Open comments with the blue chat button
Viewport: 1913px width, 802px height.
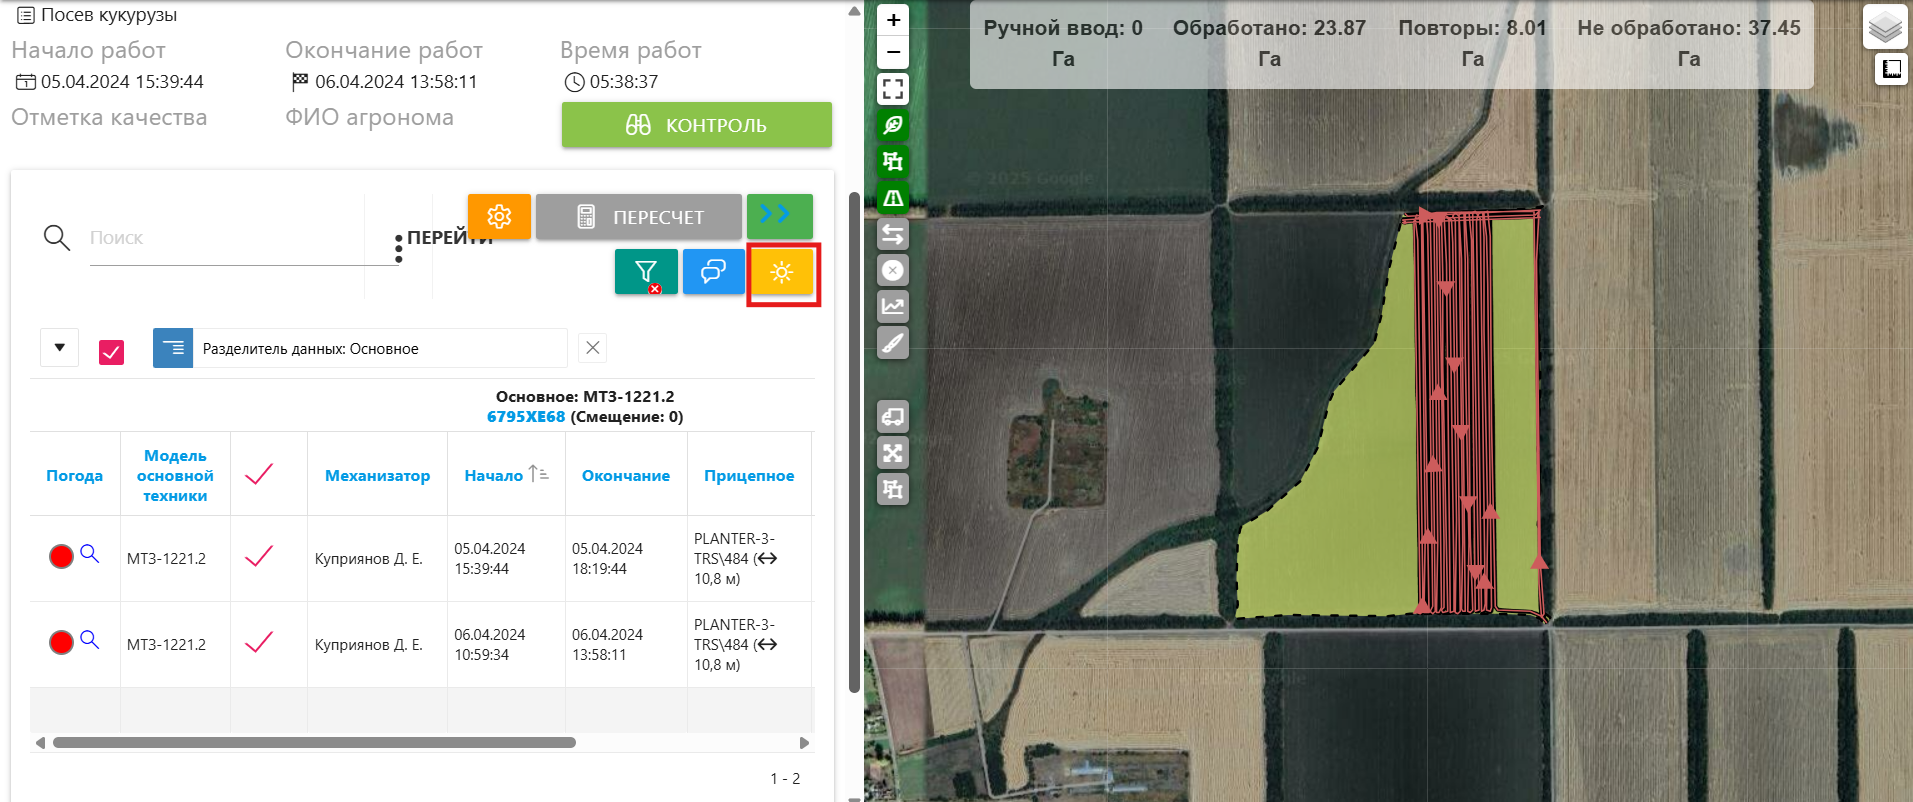[713, 272]
